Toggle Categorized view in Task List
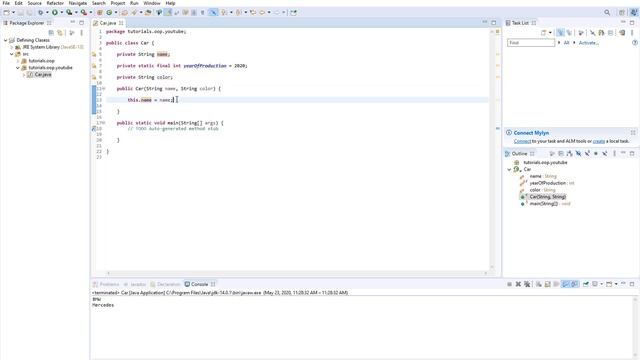This screenshot has height=360, width=640. tap(560, 33)
